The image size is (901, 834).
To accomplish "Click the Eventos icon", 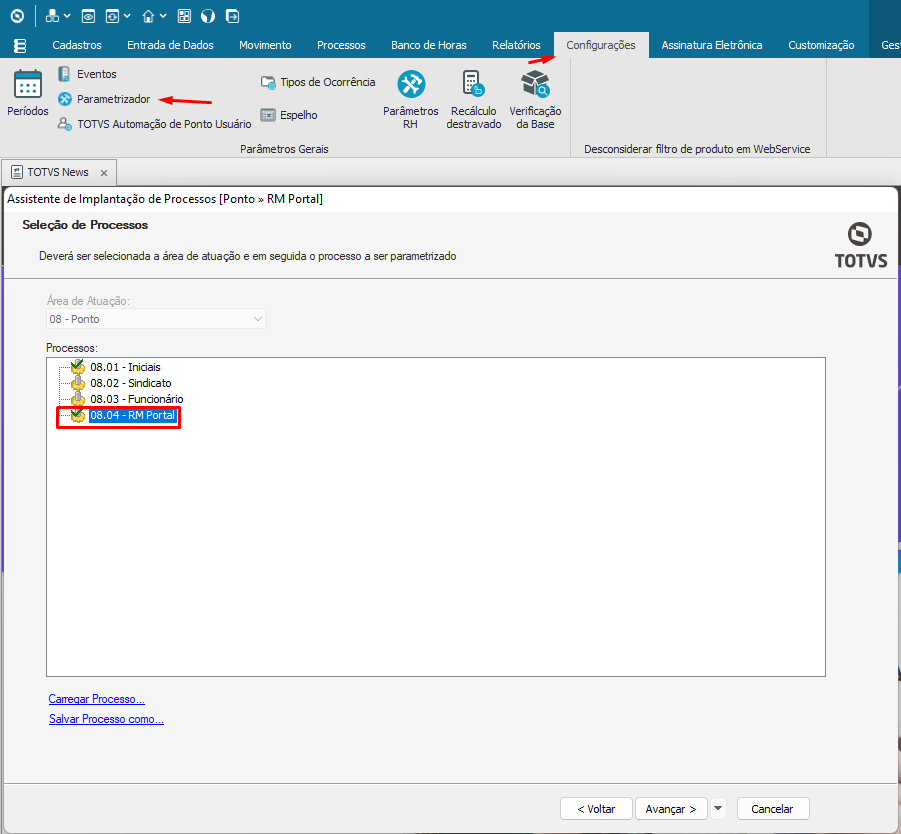I will [x=64, y=74].
